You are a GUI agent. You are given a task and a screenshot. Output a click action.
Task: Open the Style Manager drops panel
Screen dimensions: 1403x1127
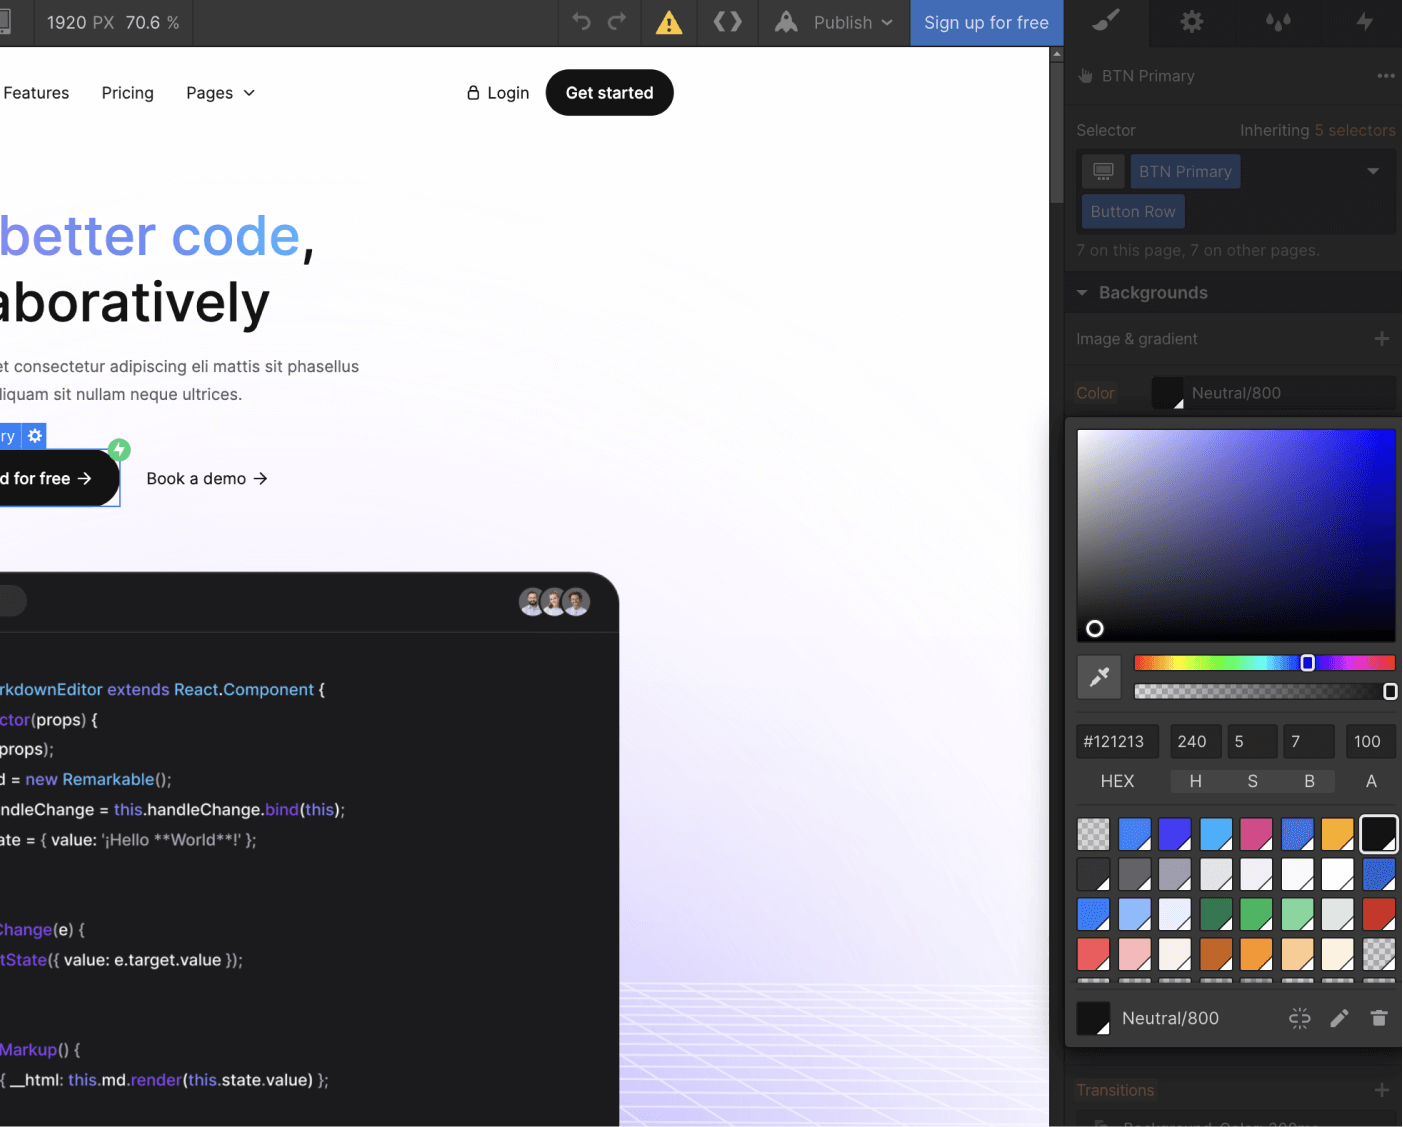[1277, 22]
